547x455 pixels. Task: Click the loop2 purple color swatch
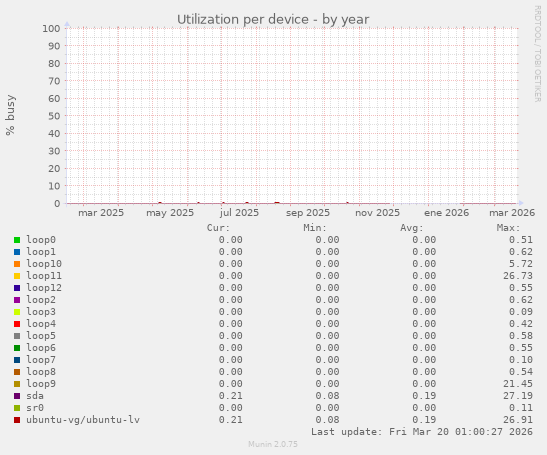[x=17, y=300]
